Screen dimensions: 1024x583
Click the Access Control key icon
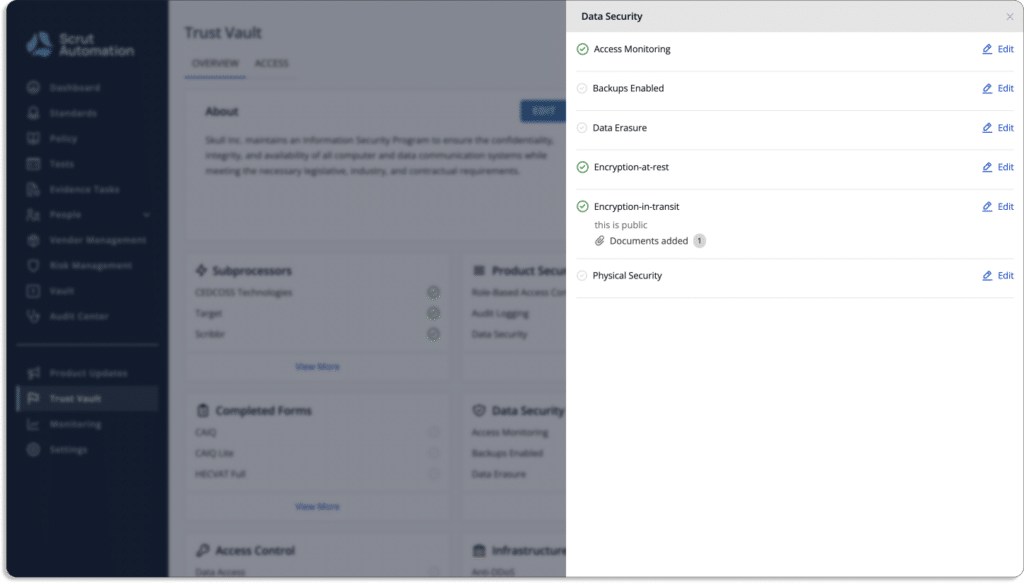[x=202, y=550]
